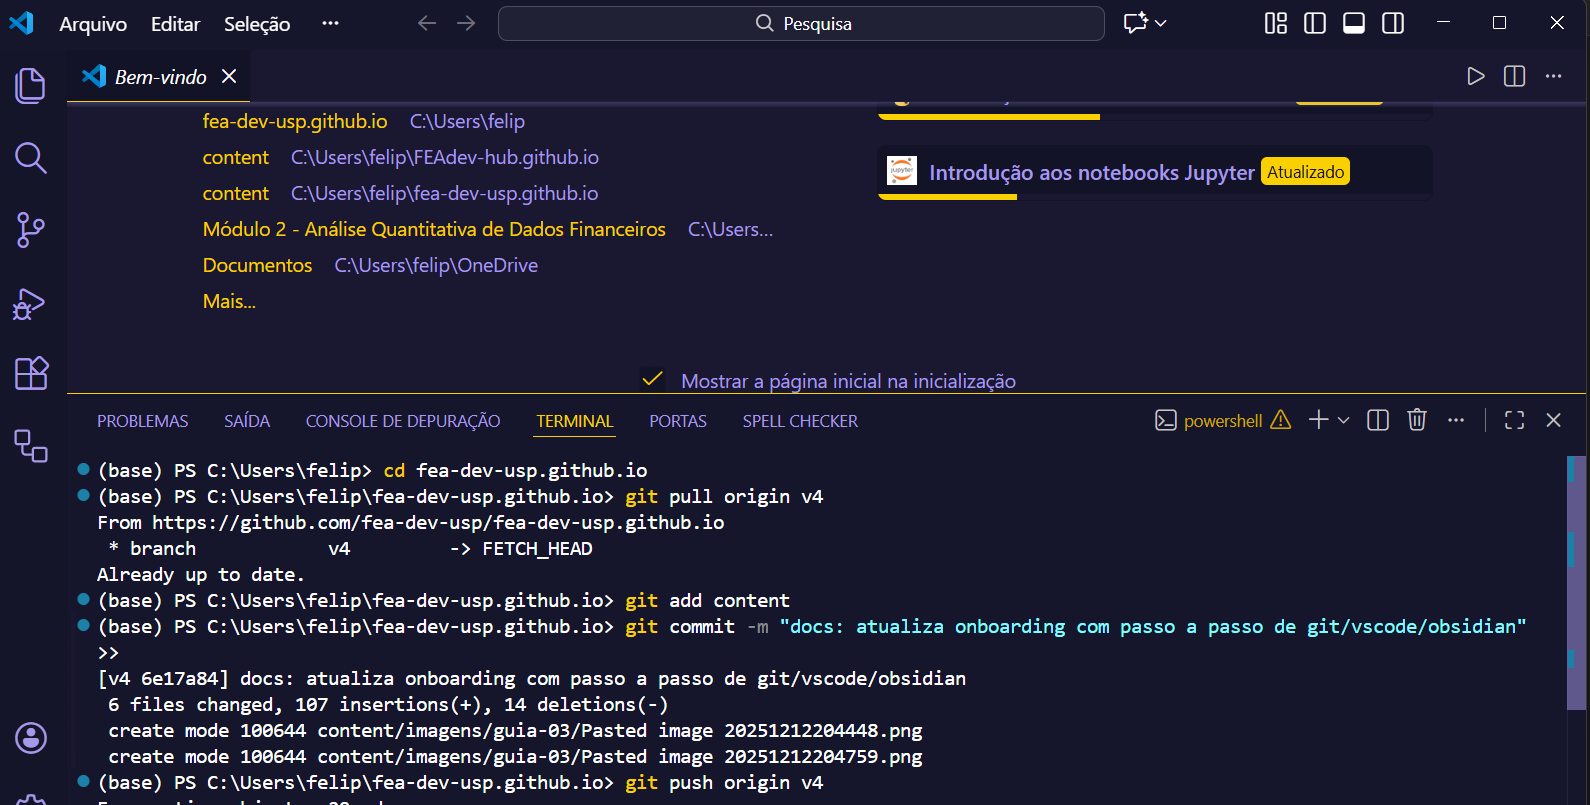The height and width of the screenshot is (805, 1590).
Task: Split the terminal pane
Action: point(1377,420)
